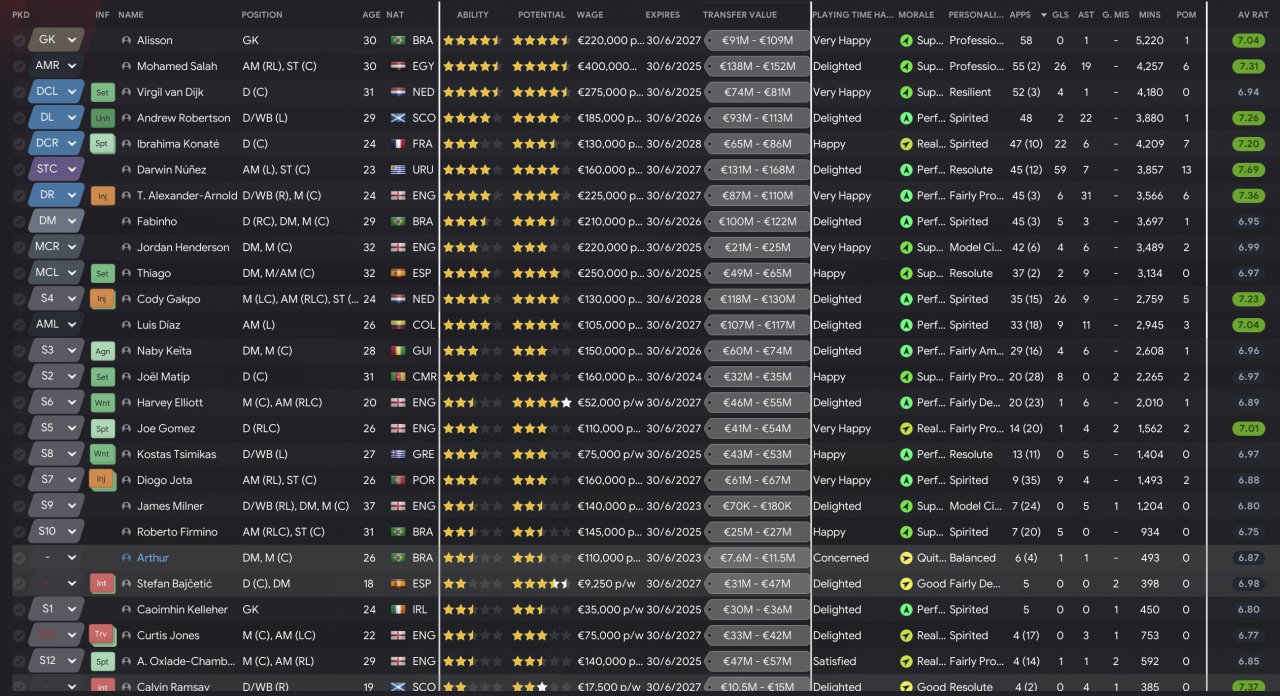1280x696 pixels.
Task: Click Harvey Elliott's Wnt wanted icon
Action: 102,403
